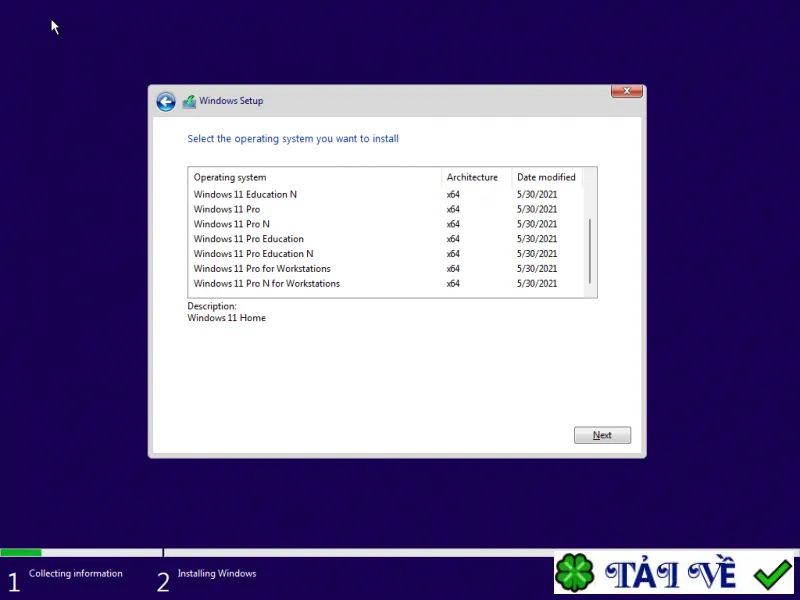Click the heading Select the operating system
This screenshot has height=600, width=800.
[293, 139]
